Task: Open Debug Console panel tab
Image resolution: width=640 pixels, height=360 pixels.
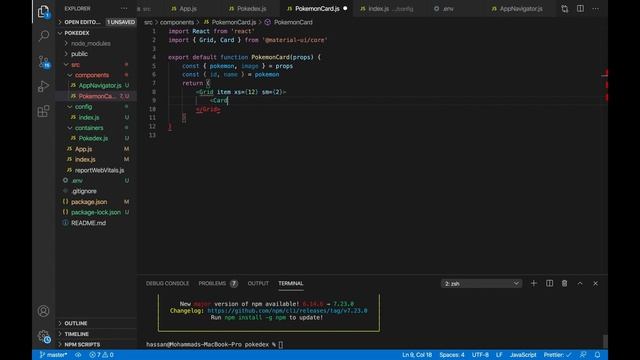Action: 167,283
